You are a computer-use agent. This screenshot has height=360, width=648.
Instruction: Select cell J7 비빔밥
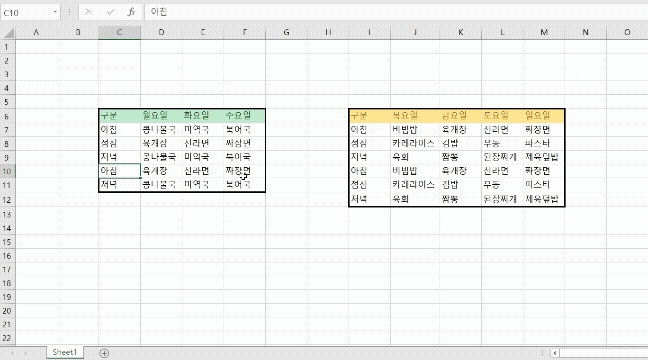(415, 130)
